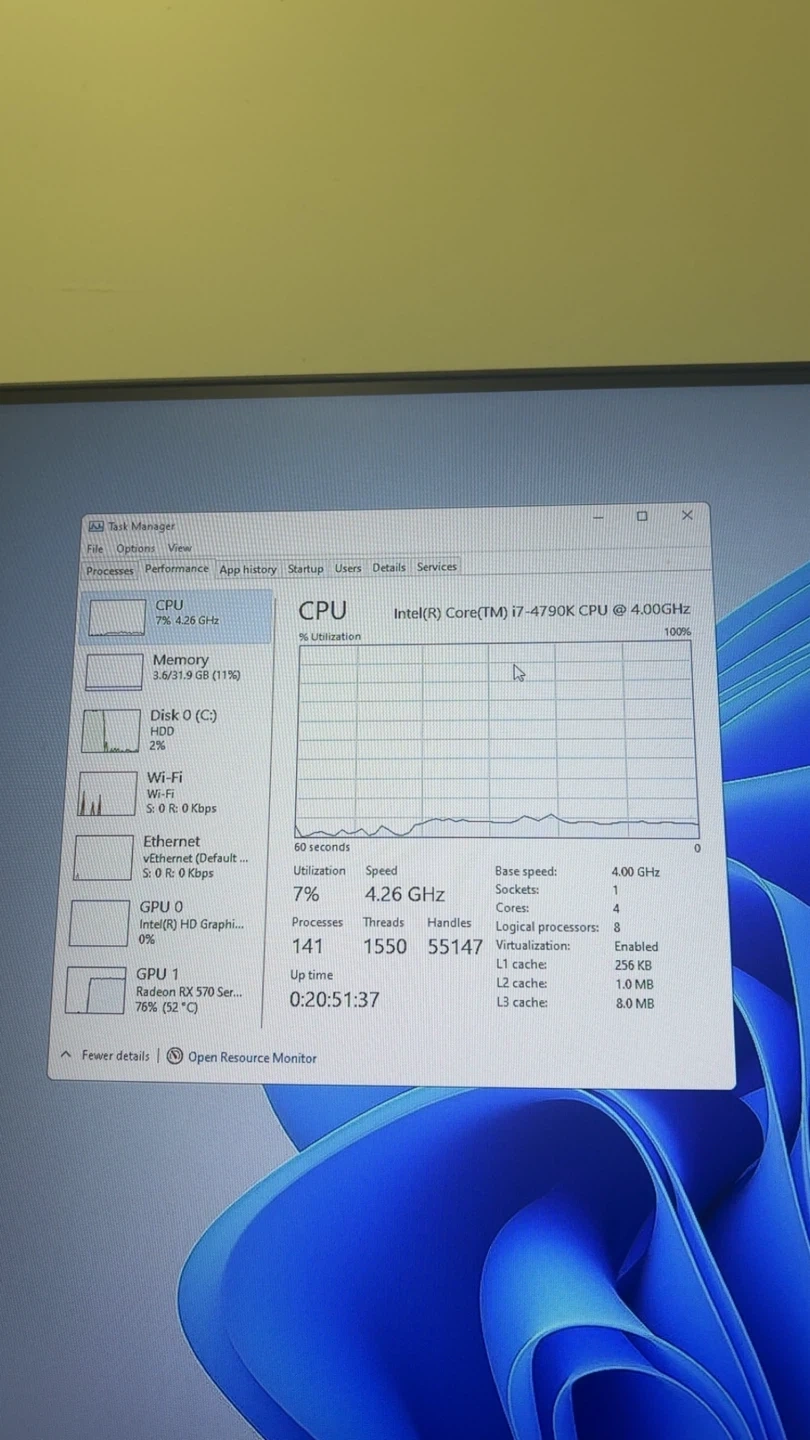Collapse view with Fewer details chevron
Viewport: 810px width, 1440px height.
point(66,1055)
